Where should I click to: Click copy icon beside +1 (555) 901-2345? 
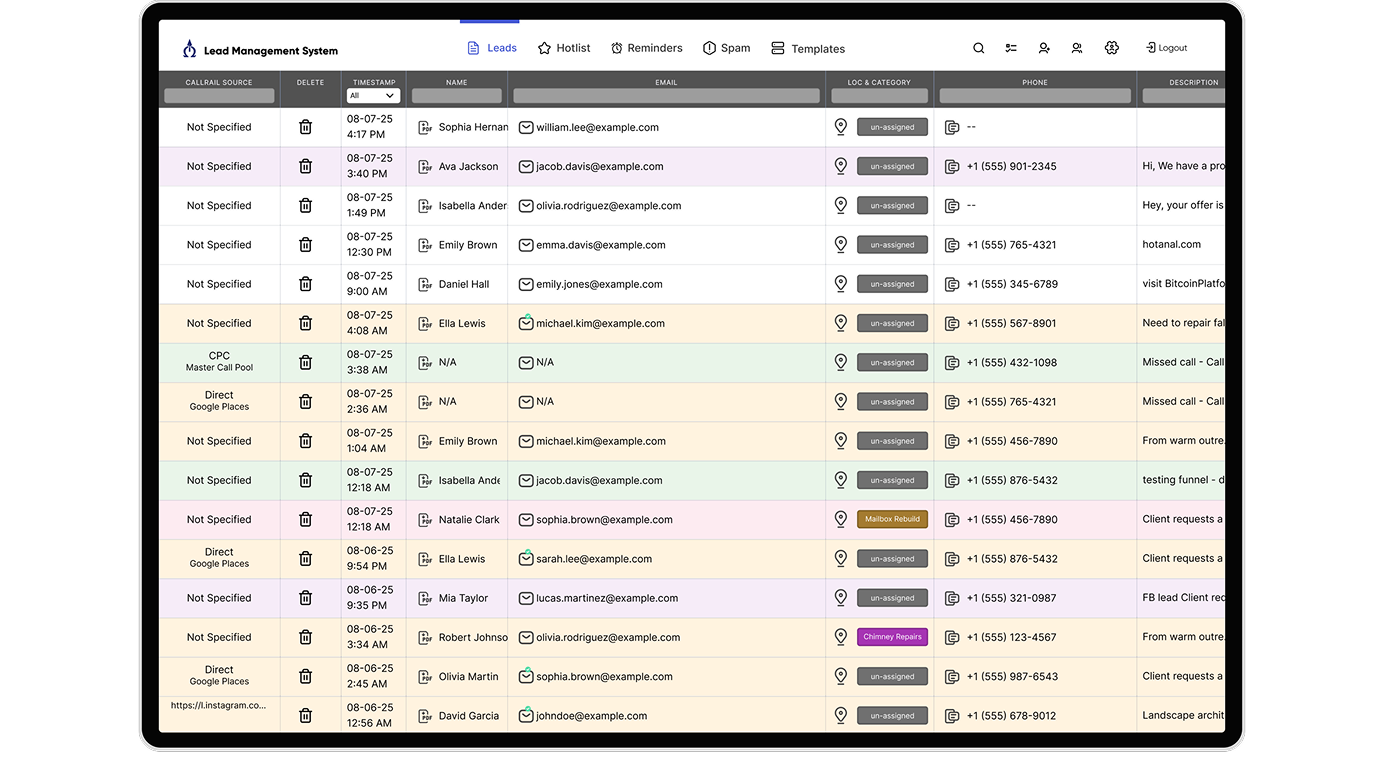point(952,167)
